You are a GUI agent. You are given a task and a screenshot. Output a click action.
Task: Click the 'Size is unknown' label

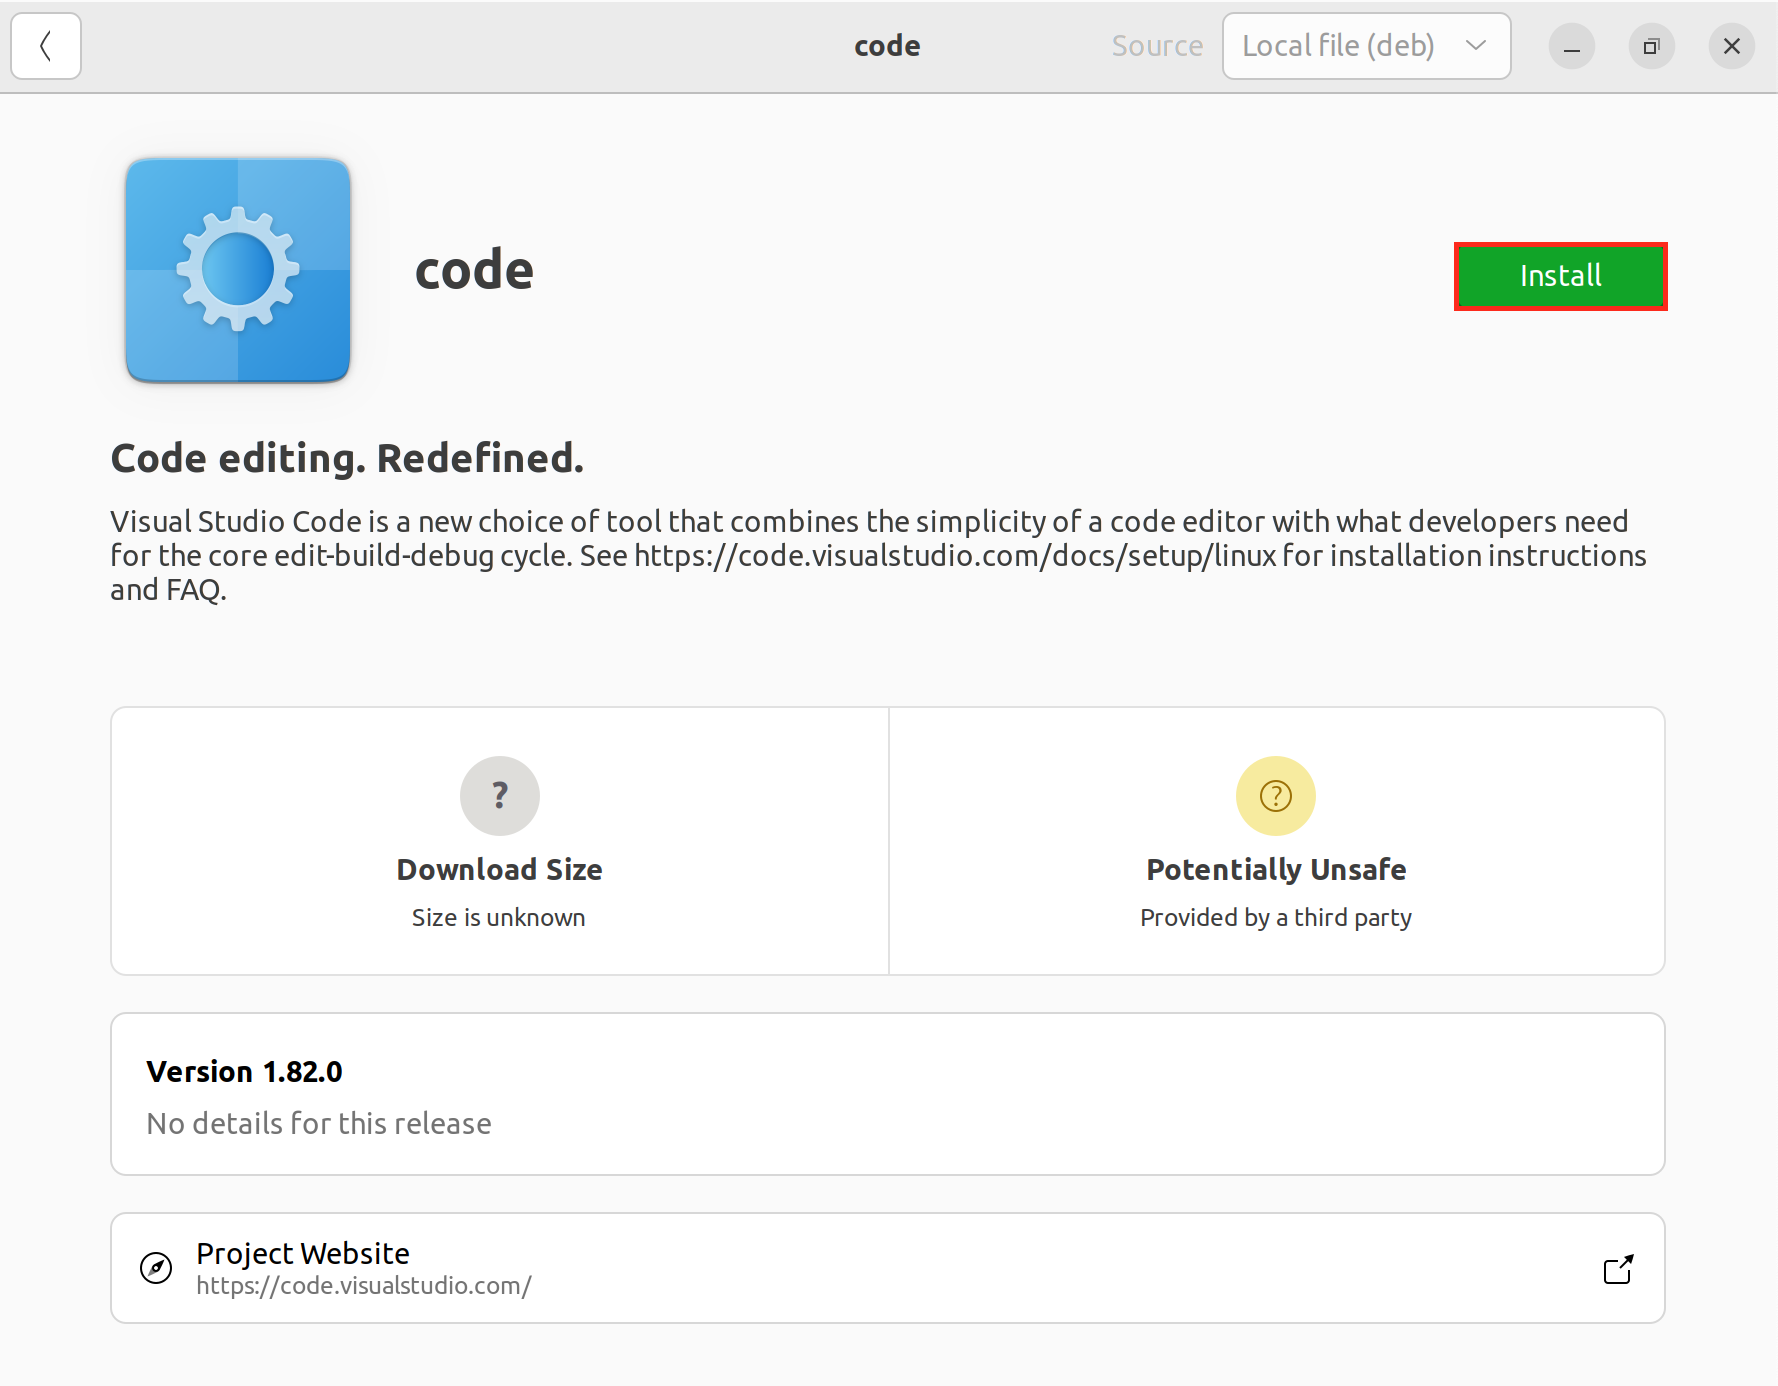499,918
